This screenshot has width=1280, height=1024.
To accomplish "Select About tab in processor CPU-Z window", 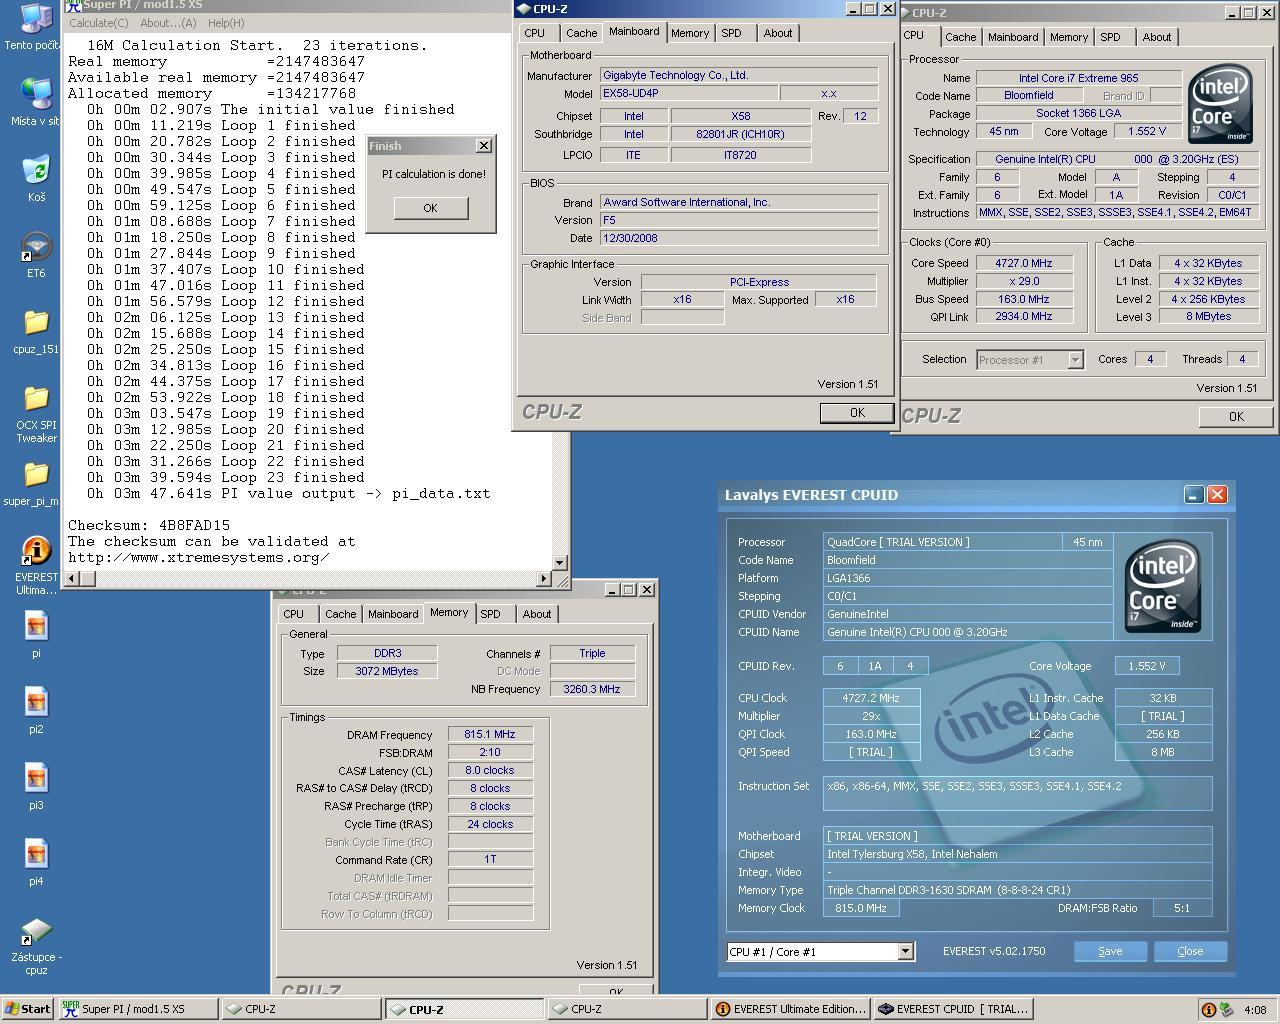I will pos(1157,37).
